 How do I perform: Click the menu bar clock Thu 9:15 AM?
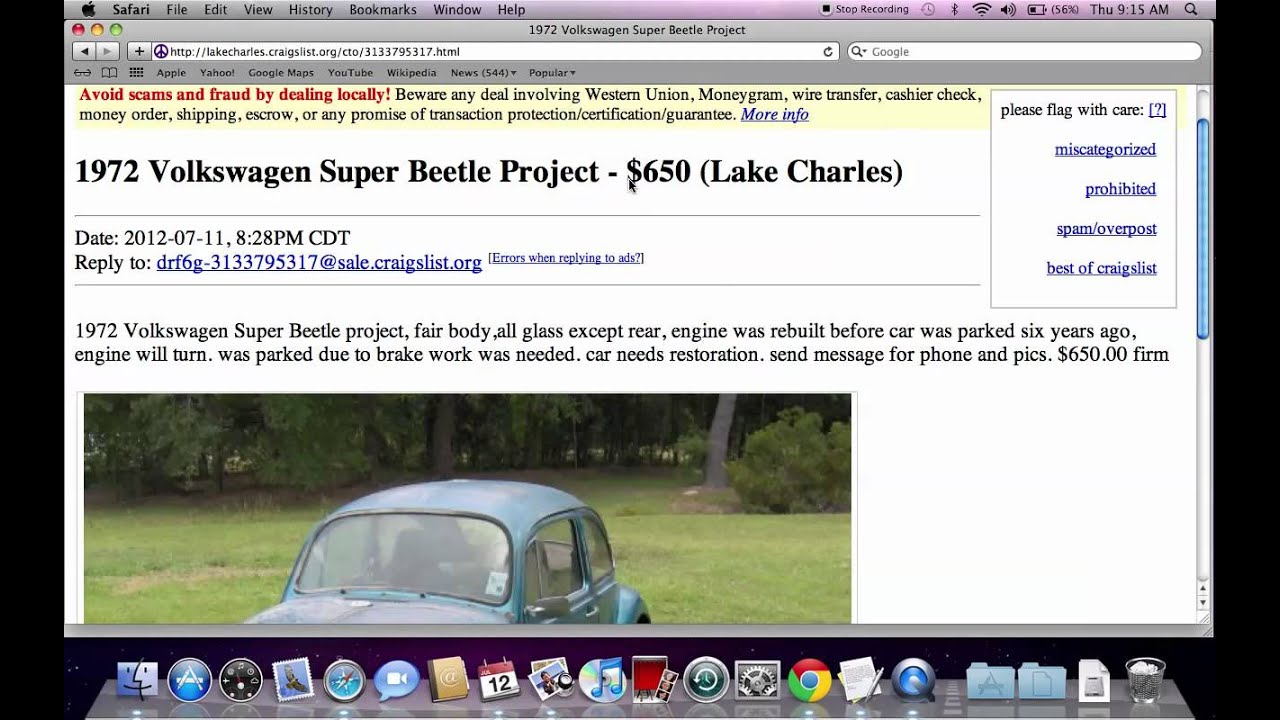coord(1130,10)
